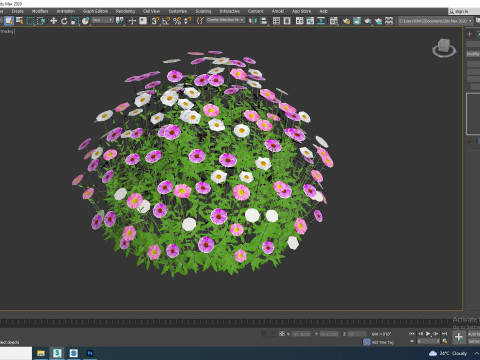This screenshot has width=480, height=360.
Task: Open the project folder path dropdown
Action: point(436,21)
